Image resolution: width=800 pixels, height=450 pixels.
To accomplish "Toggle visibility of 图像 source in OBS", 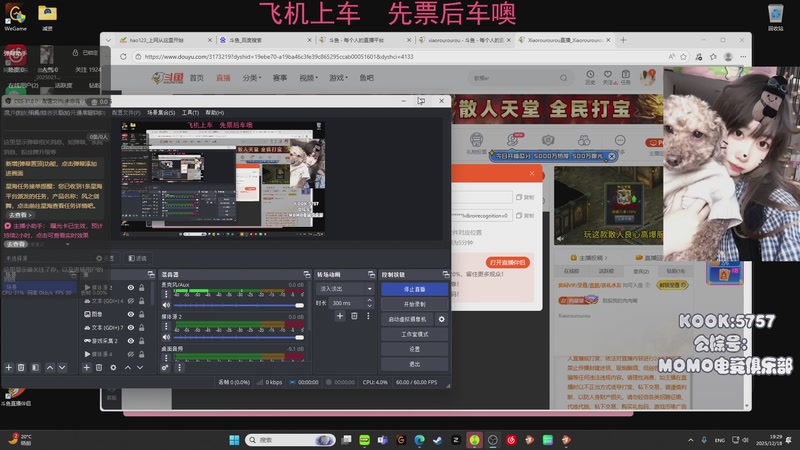I will point(131,314).
